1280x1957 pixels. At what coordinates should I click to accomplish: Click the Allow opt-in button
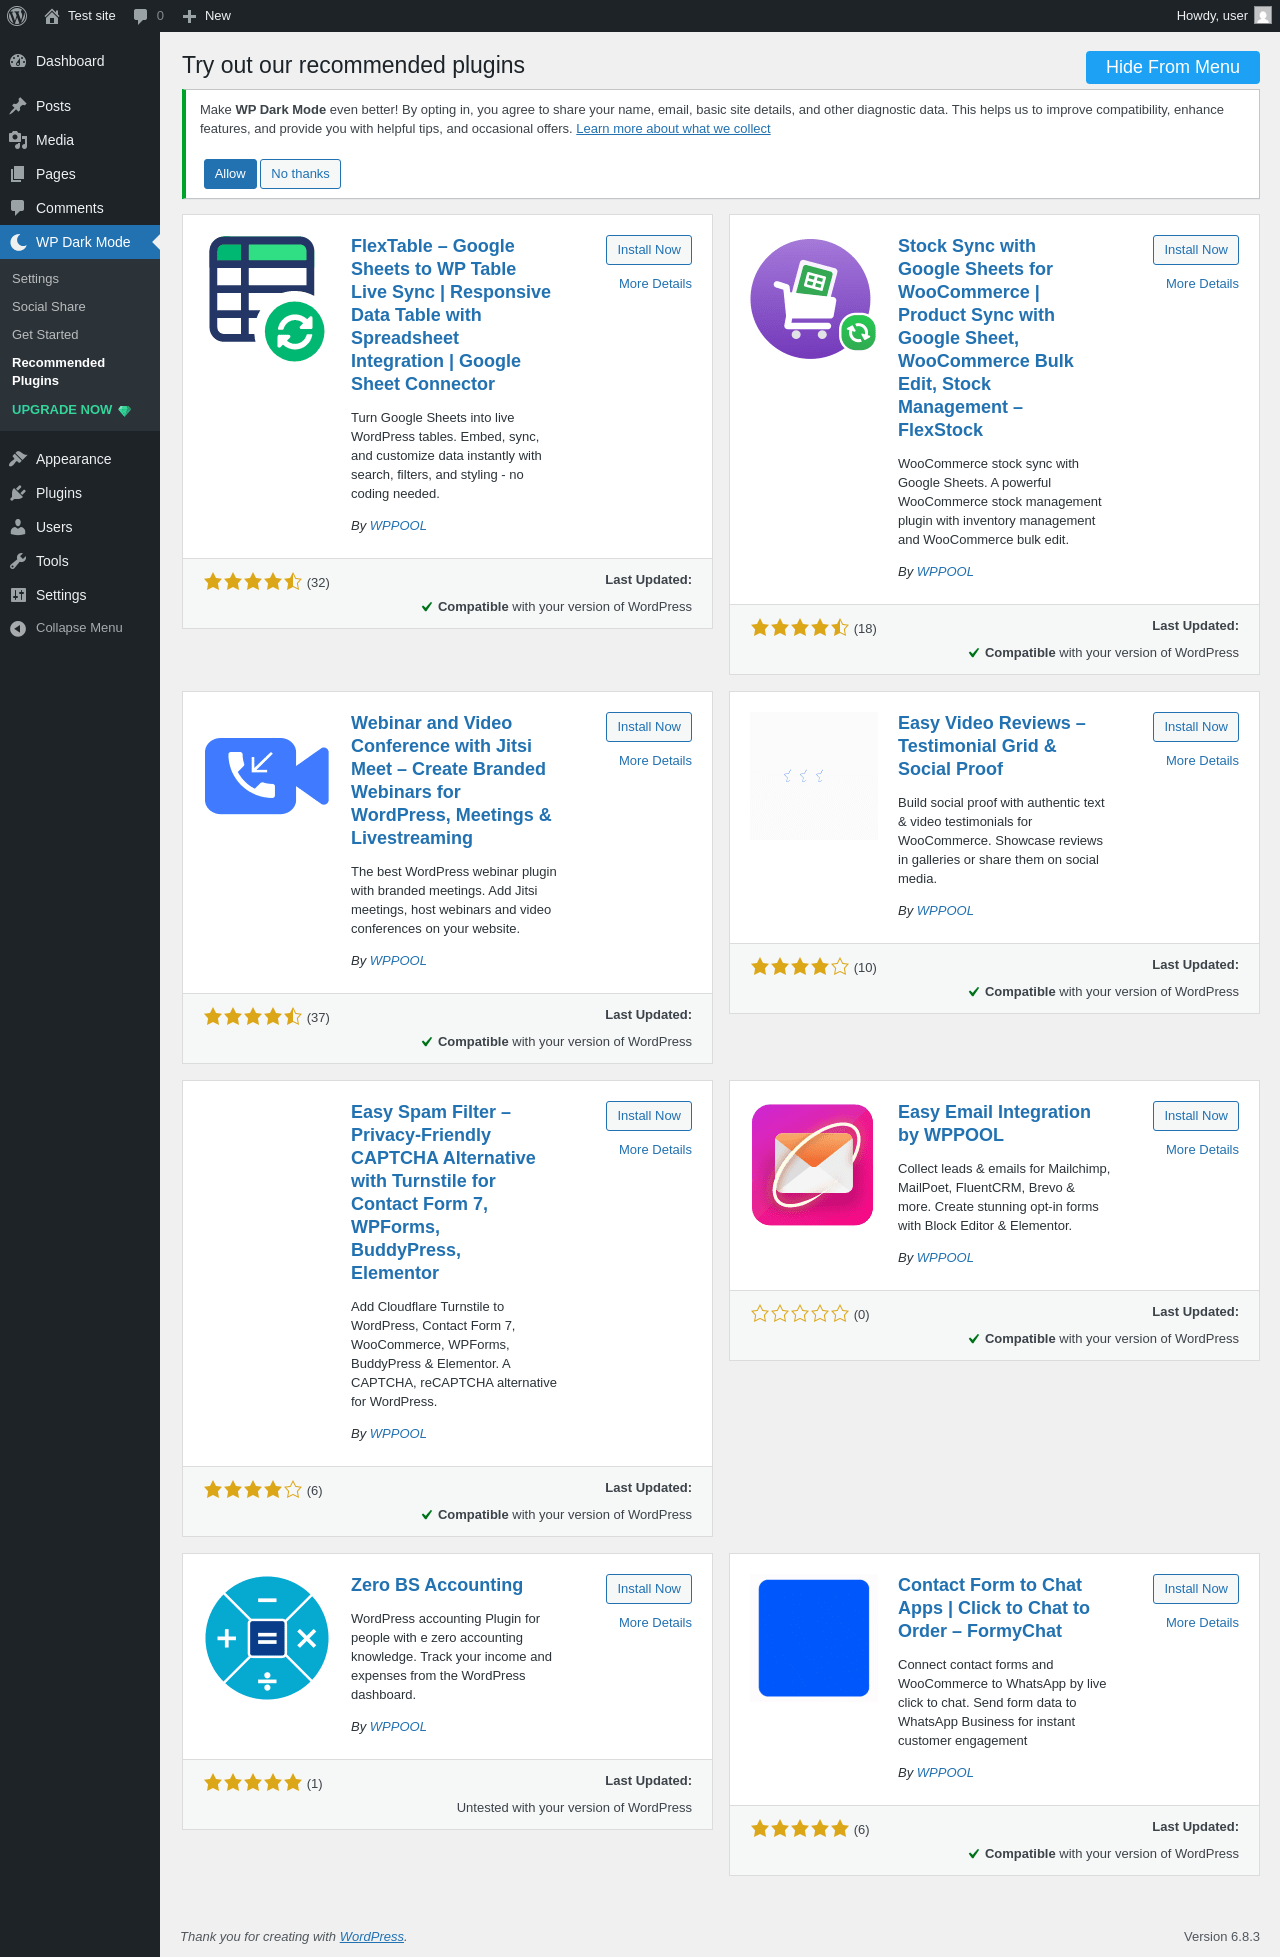coord(230,174)
